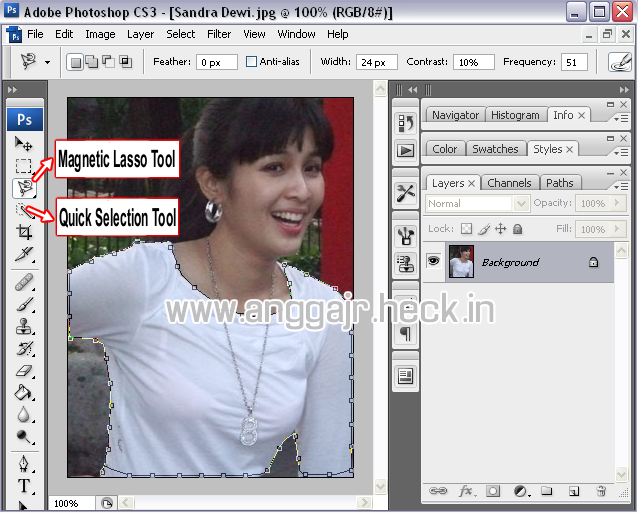Open the Brushes panel icon
This screenshot has height=515, width=638.
(x=405, y=236)
